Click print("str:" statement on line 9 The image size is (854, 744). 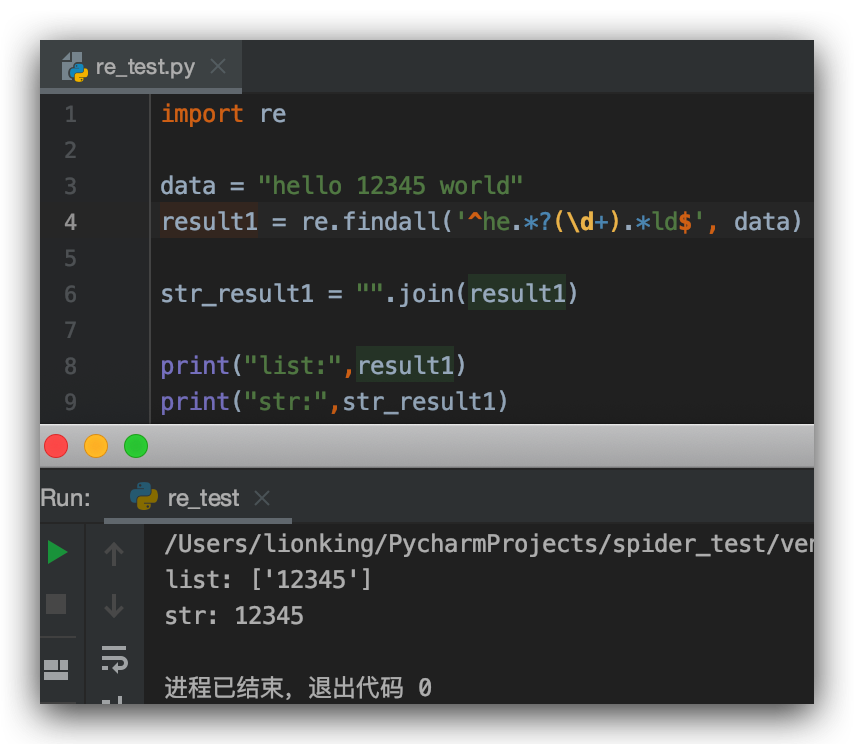click(x=334, y=401)
